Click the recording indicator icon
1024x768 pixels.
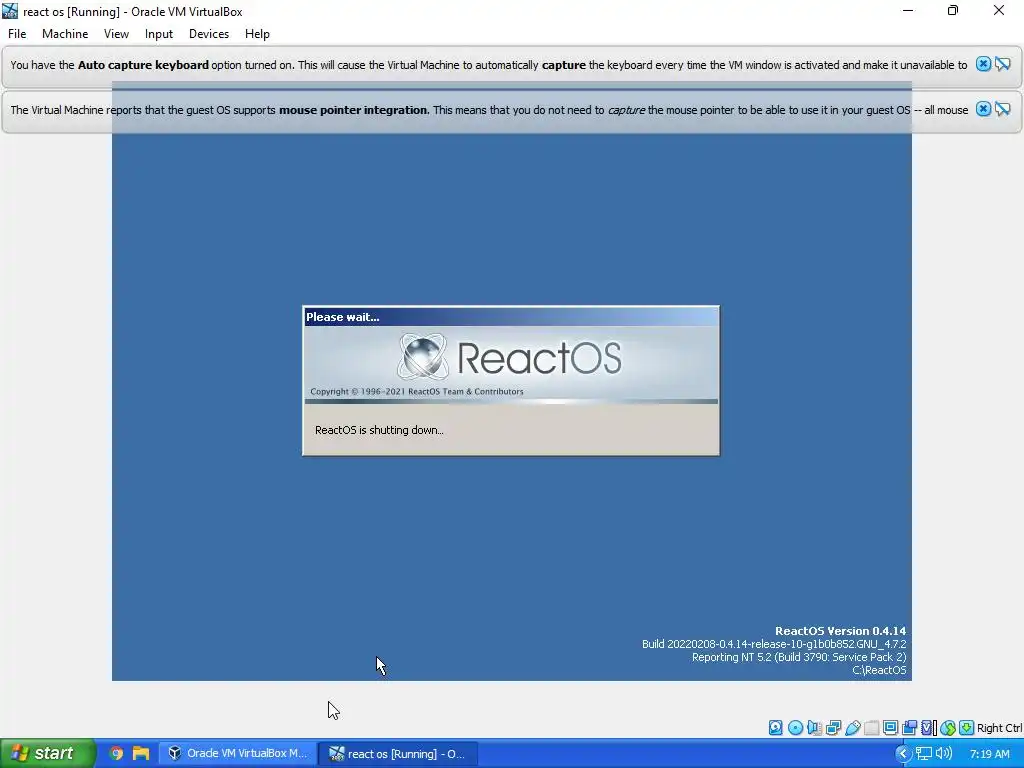point(909,728)
